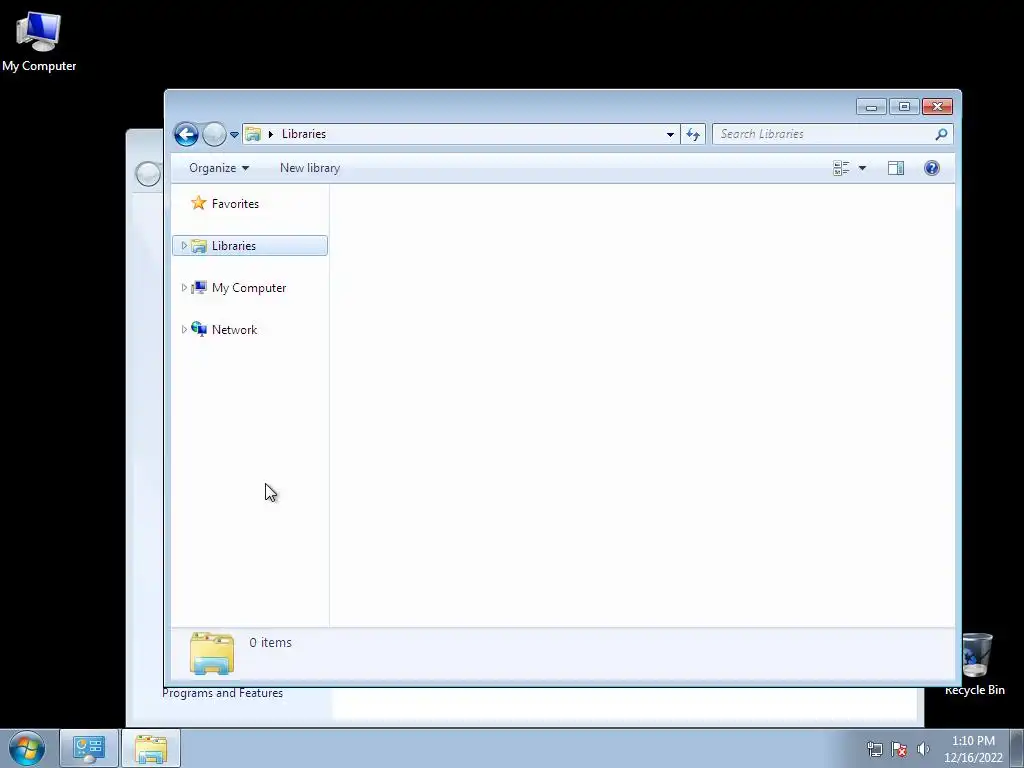Image resolution: width=1024 pixels, height=768 pixels.
Task: Click the 0 items status text
Action: click(x=270, y=643)
